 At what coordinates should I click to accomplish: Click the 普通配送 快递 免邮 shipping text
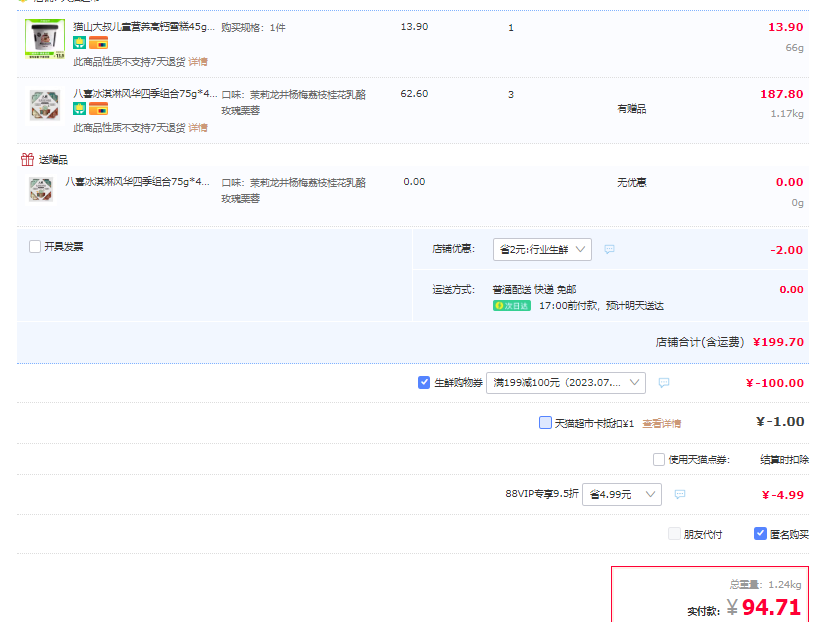coord(534,289)
